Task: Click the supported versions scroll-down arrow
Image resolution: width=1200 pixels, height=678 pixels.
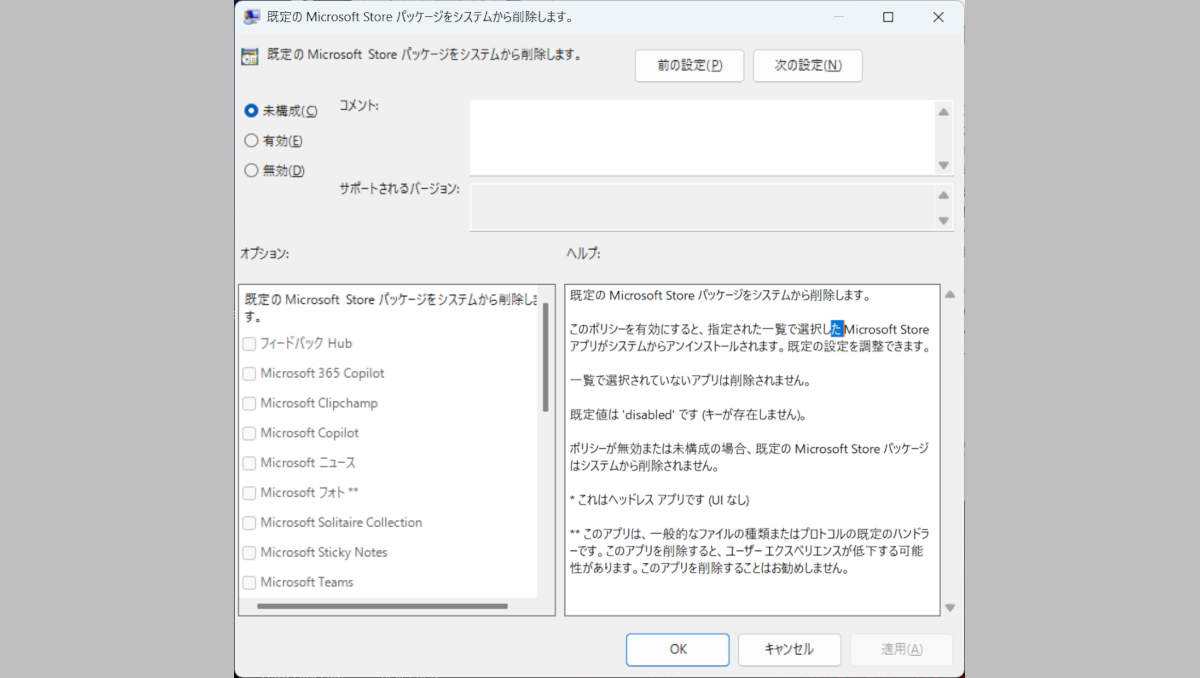Action: (943, 220)
